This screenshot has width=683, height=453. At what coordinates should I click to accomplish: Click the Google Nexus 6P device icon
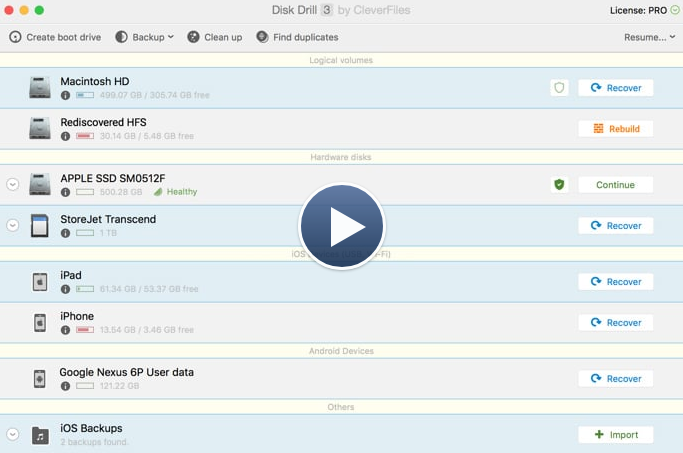(40, 379)
